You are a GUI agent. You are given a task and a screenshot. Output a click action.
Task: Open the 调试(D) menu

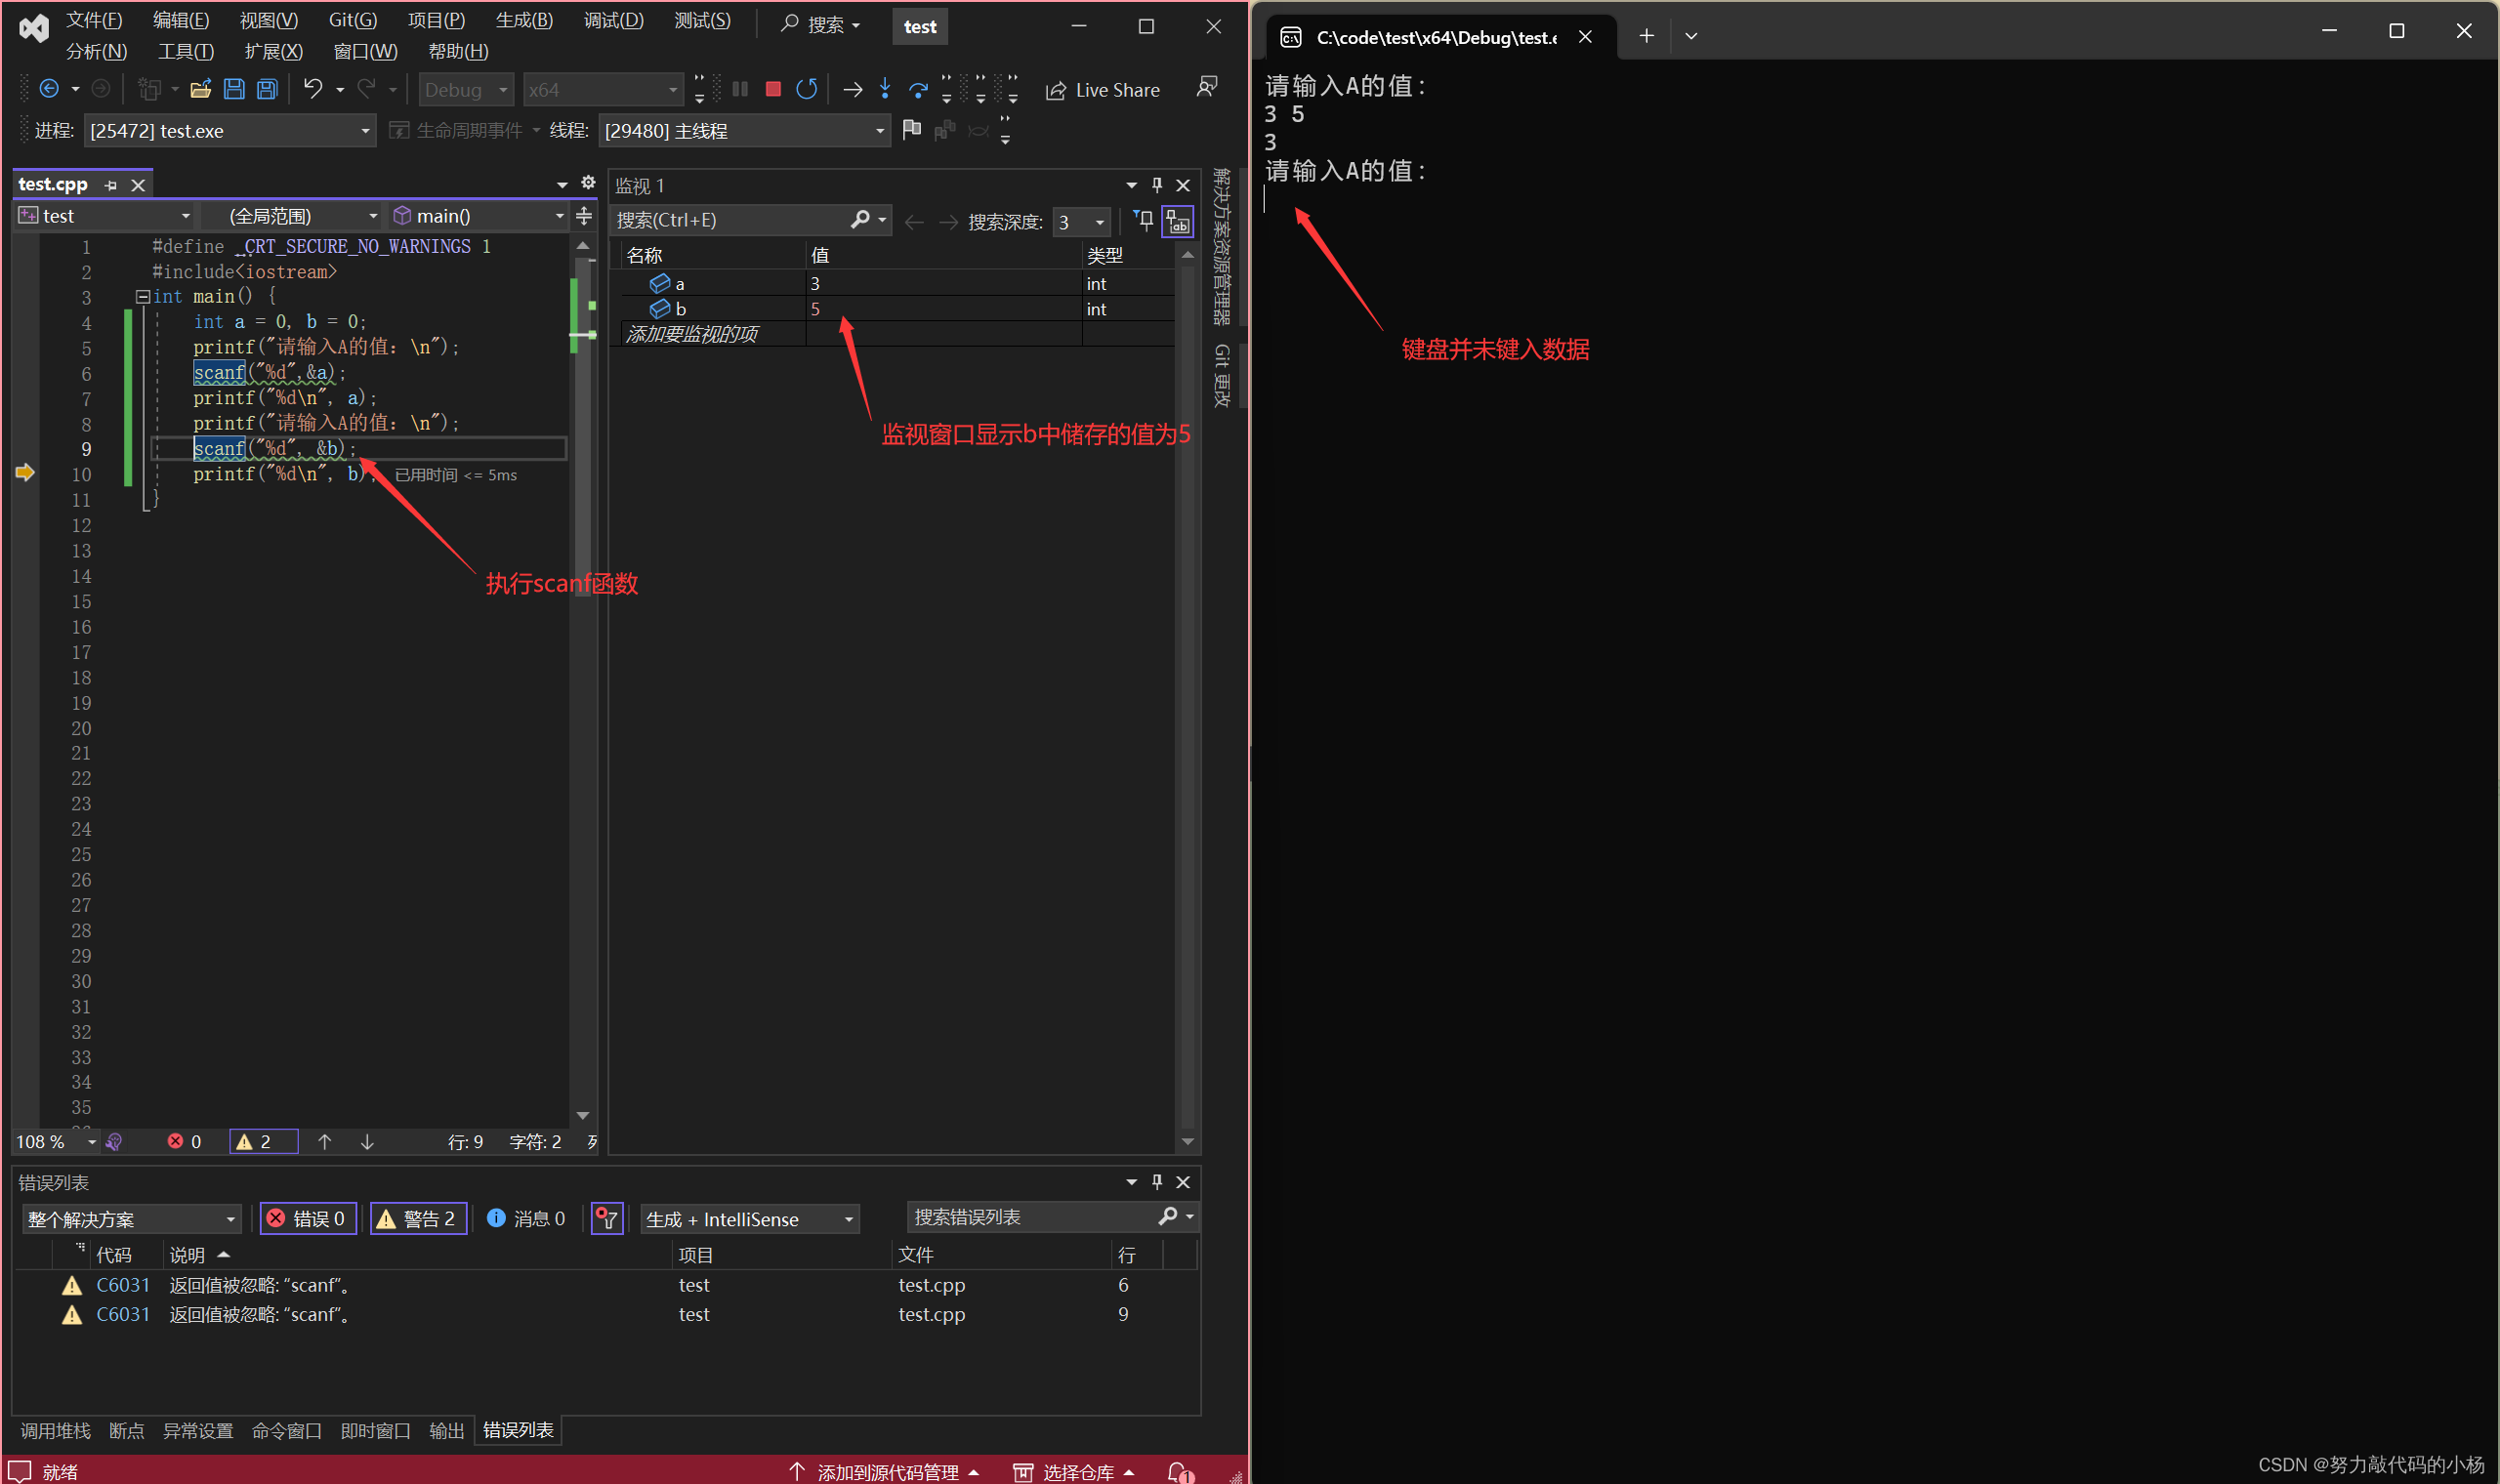(x=613, y=21)
